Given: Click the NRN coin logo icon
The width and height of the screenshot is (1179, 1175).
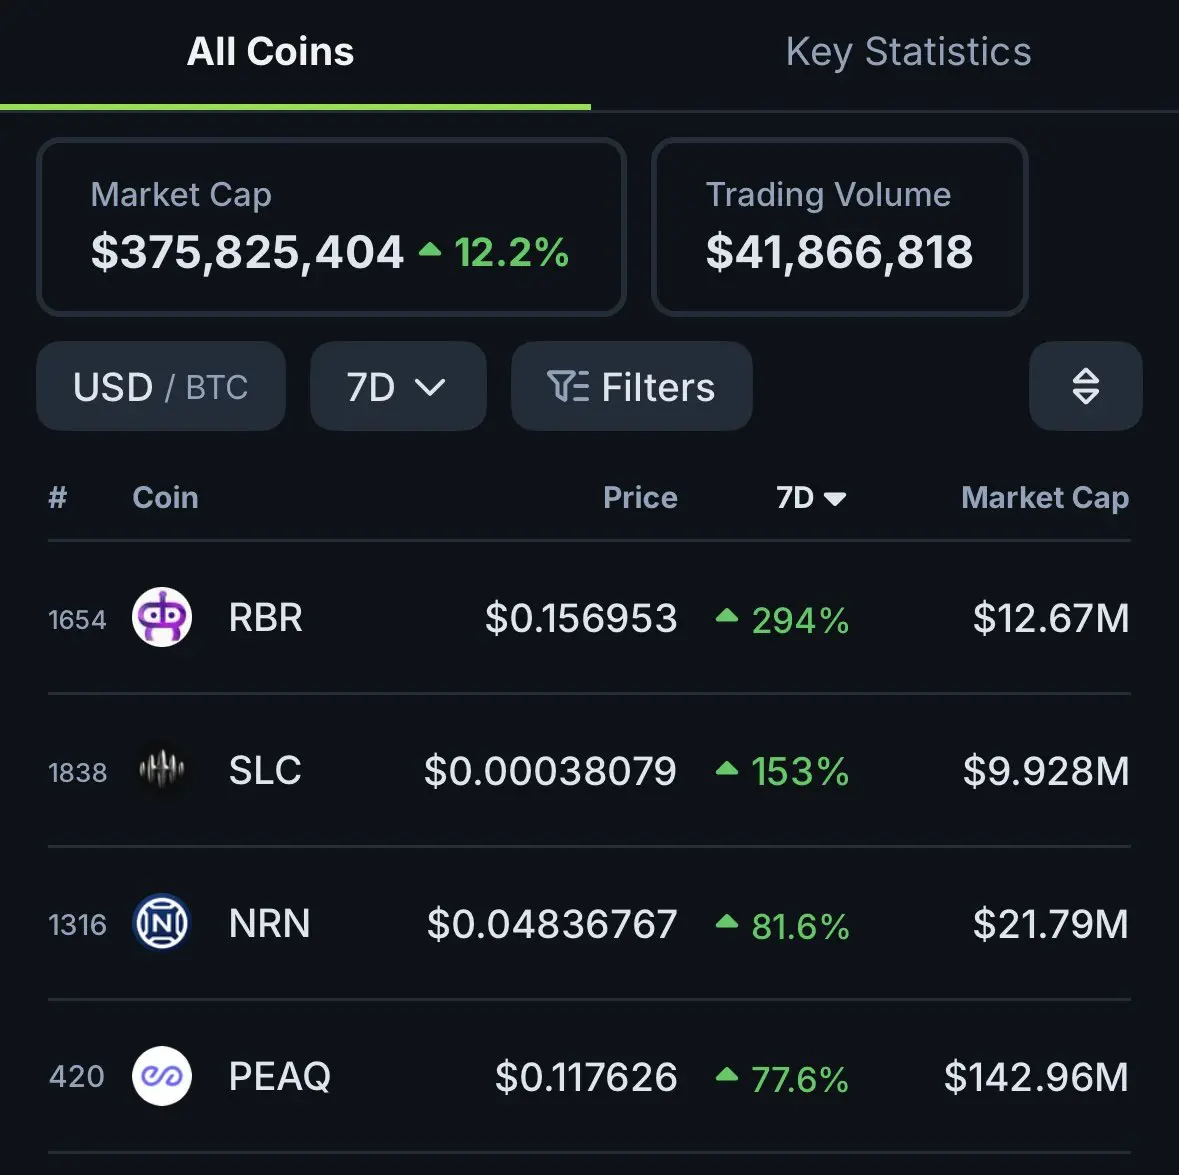Looking at the screenshot, I should pyautogui.click(x=162, y=922).
